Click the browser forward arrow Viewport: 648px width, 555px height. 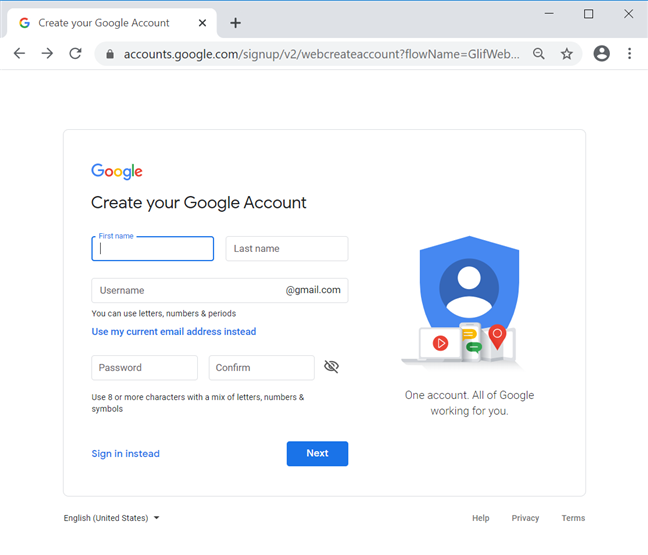point(47,54)
